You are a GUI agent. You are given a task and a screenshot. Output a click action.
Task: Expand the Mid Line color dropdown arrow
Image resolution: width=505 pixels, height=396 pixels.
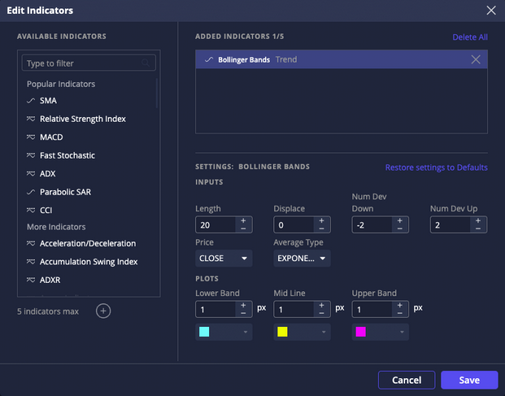pyautogui.click(x=324, y=332)
